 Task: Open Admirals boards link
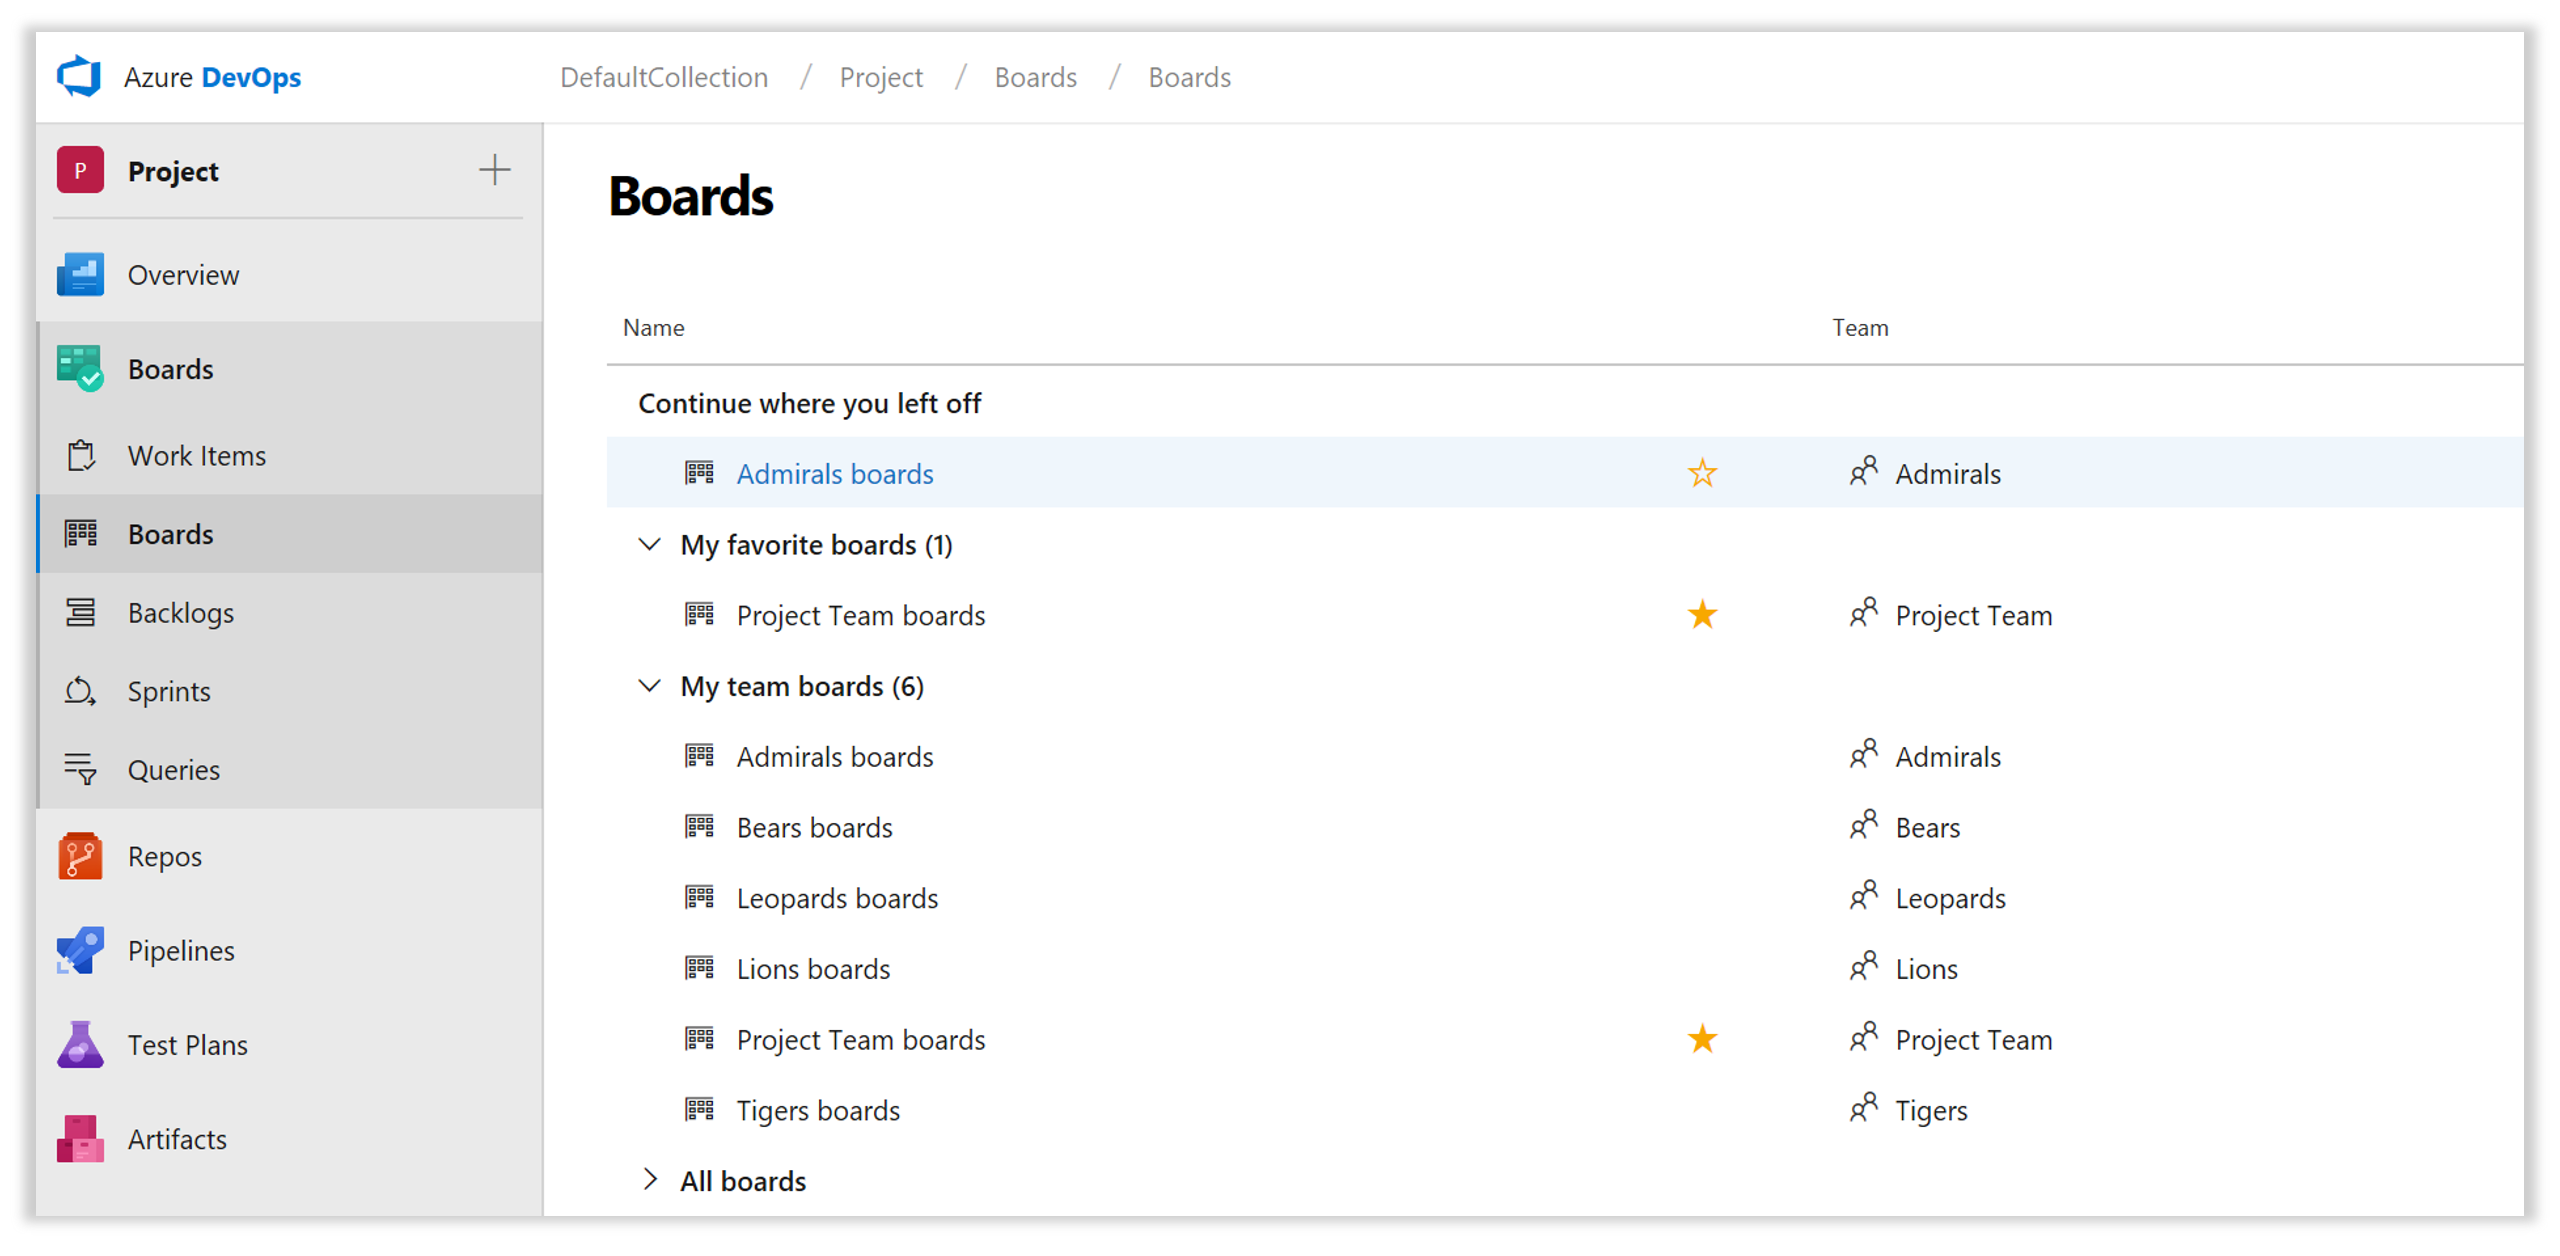(x=833, y=474)
